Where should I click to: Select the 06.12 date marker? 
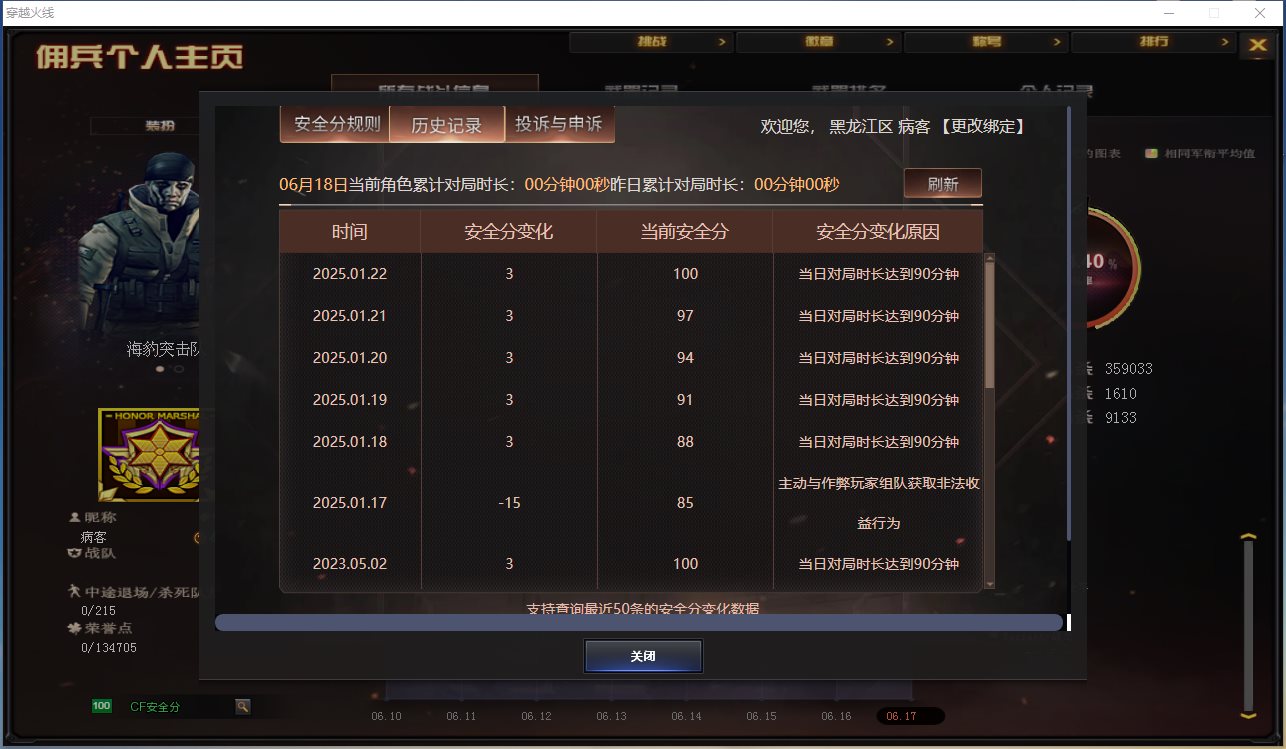tap(536, 716)
